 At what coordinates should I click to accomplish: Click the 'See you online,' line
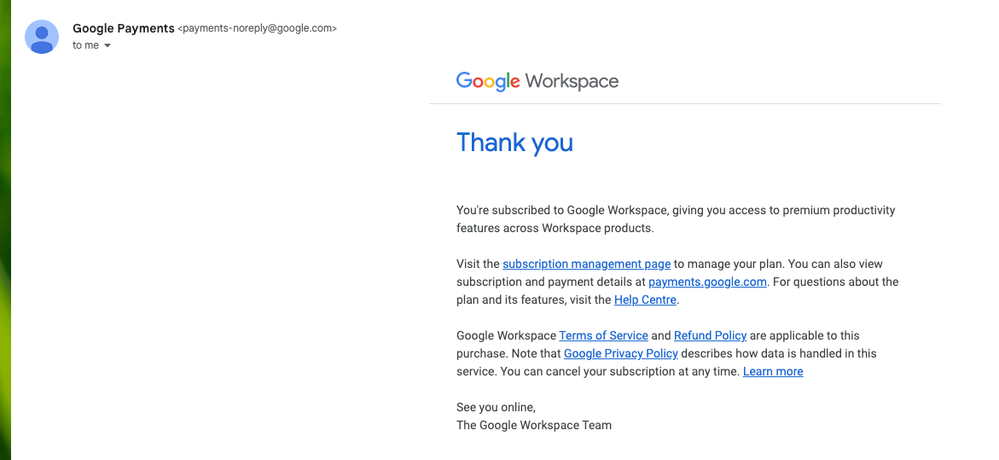[496, 407]
